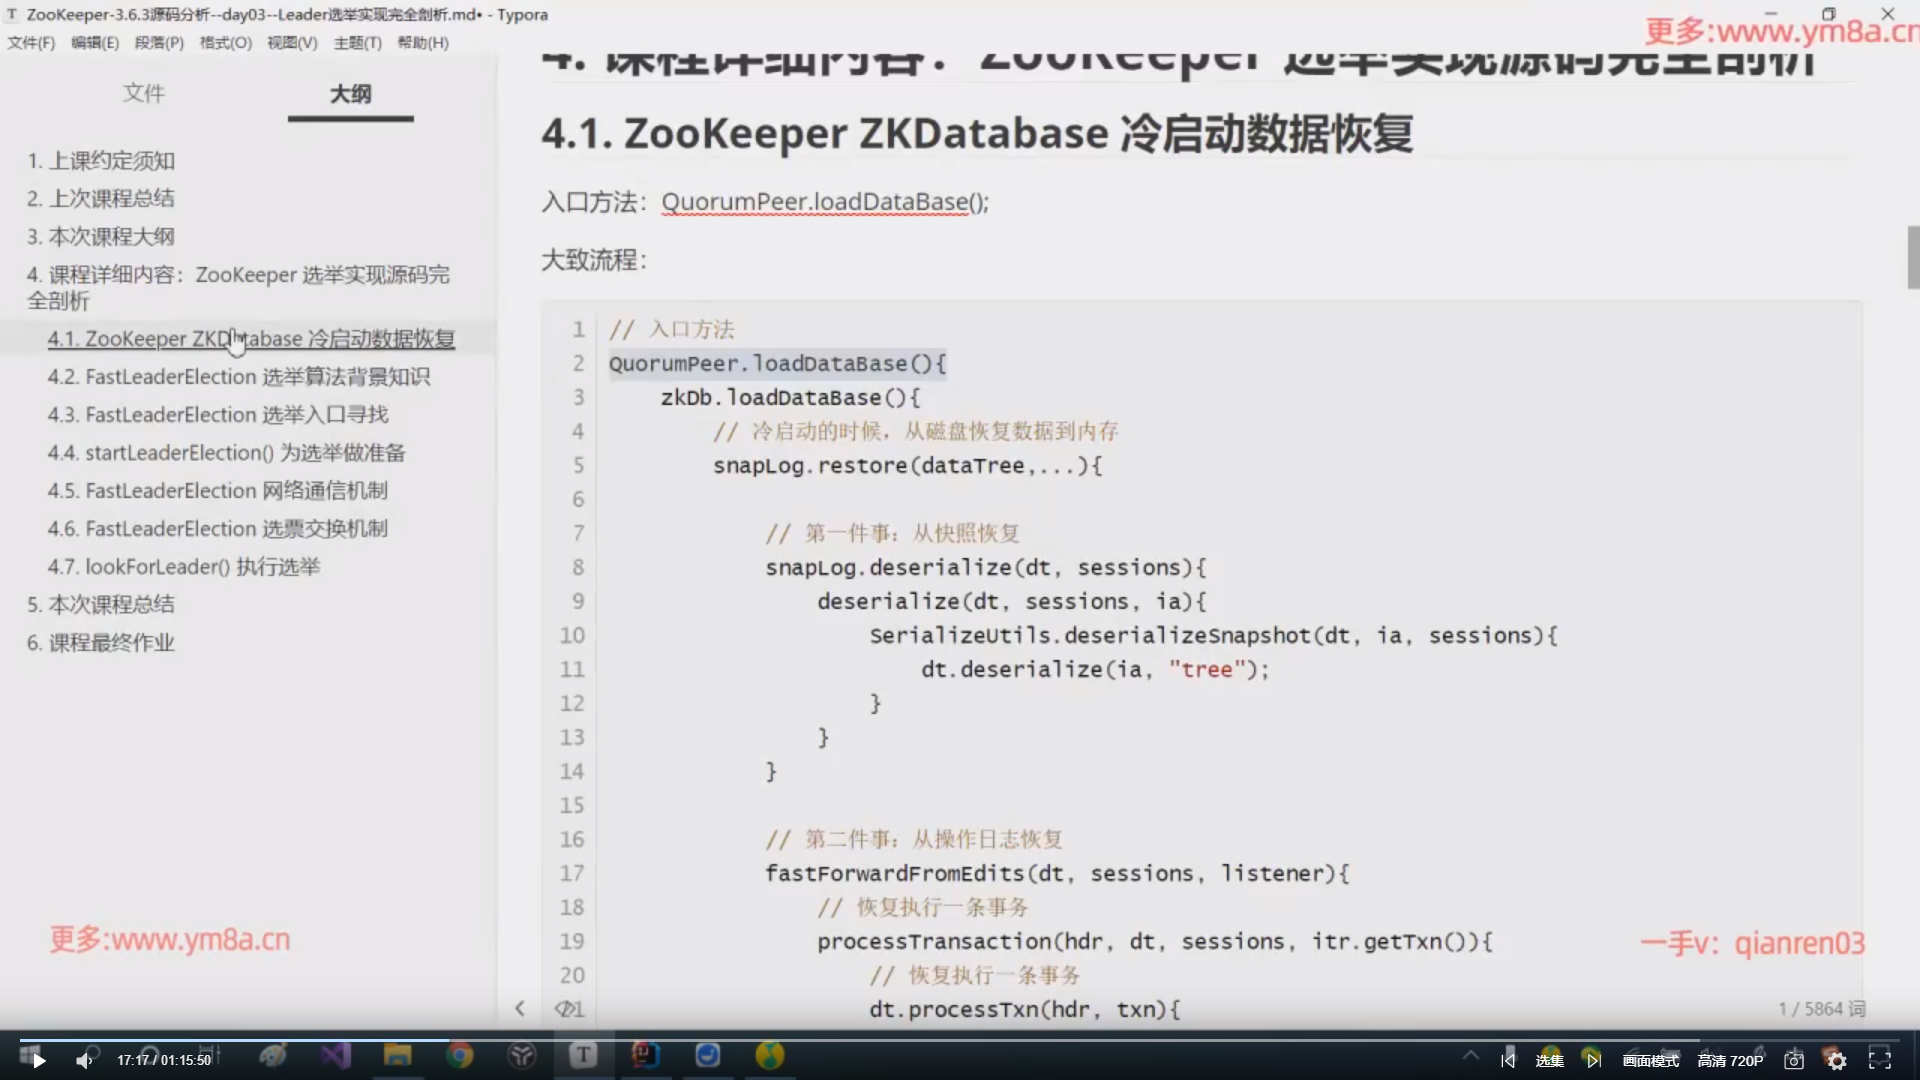The height and width of the screenshot is (1080, 1920).
Task: Play the video
Action: click(x=38, y=1060)
